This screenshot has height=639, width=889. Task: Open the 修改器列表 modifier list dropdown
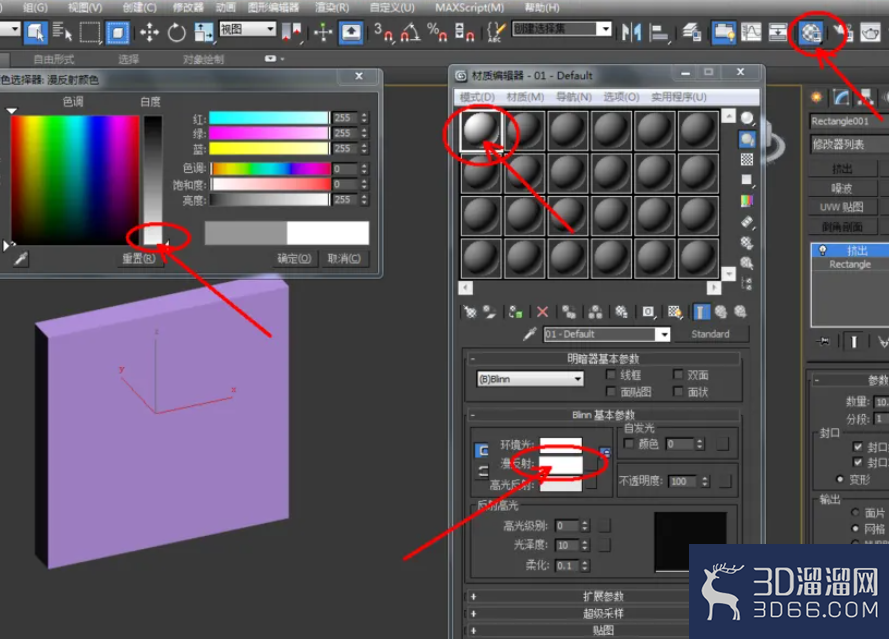tap(849, 145)
